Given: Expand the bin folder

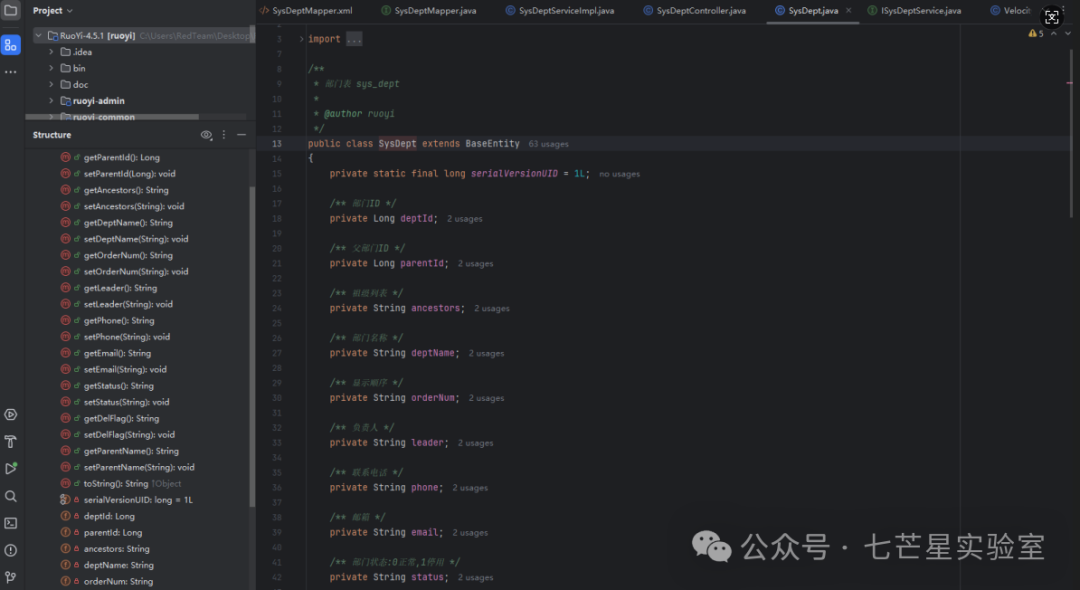Looking at the screenshot, I should click(51, 68).
